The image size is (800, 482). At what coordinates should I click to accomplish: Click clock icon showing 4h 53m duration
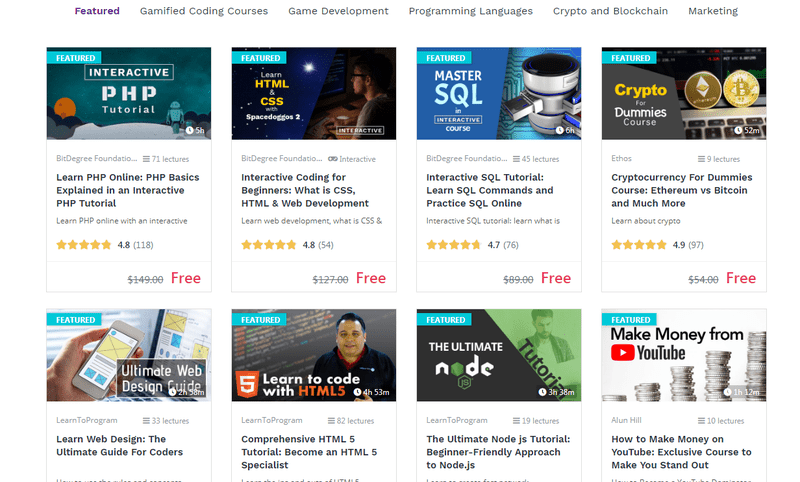point(358,392)
